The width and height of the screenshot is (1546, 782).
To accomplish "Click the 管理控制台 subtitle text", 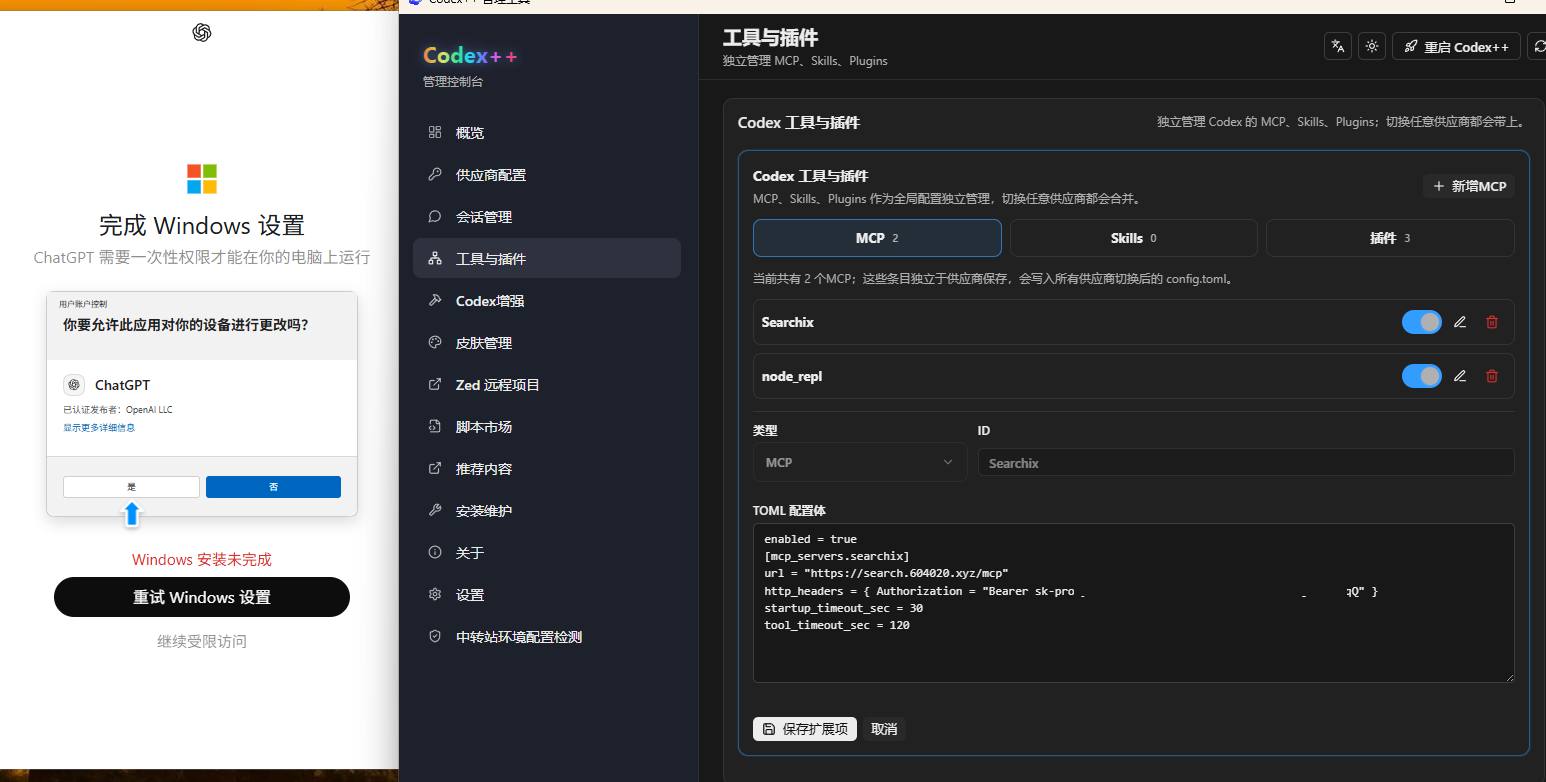I will 453,82.
